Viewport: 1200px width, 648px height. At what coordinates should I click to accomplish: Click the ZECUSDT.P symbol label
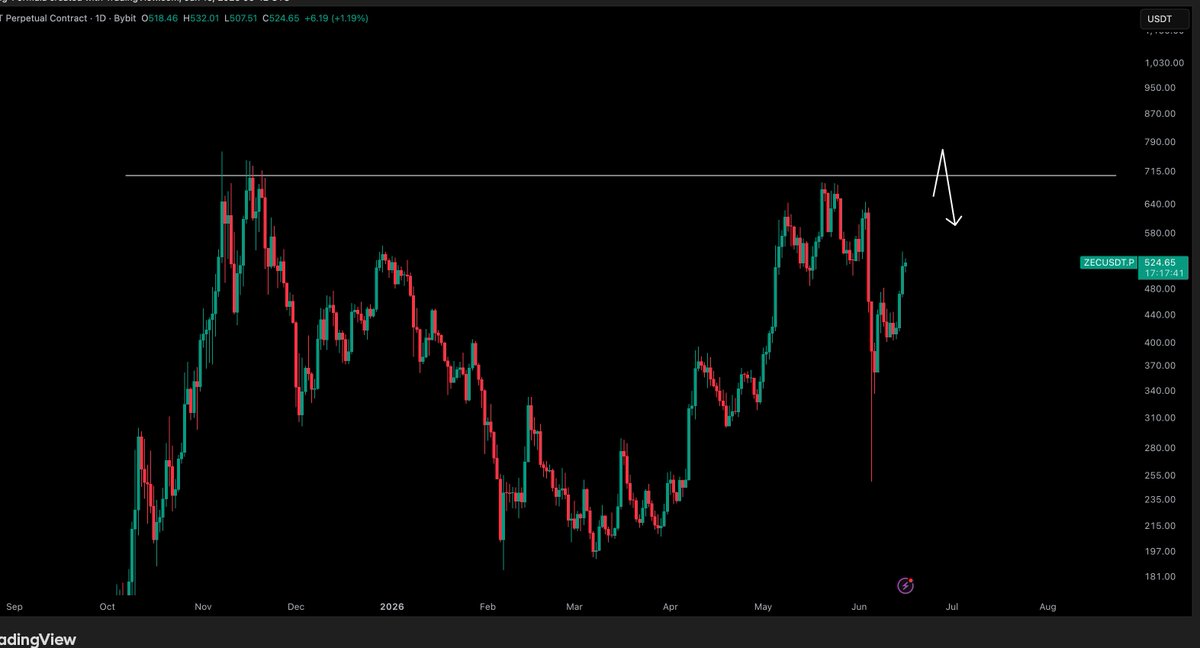tap(1109, 262)
